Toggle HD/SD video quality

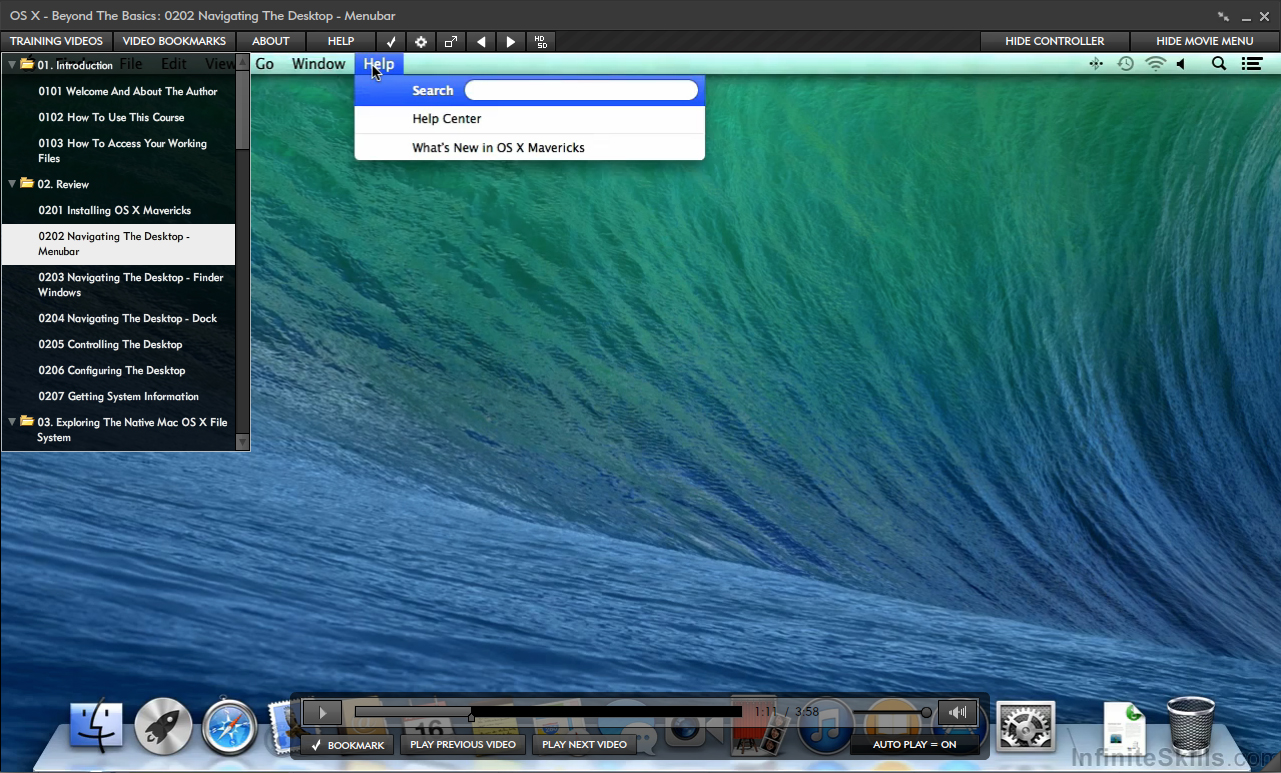click(x=541, y=41)
